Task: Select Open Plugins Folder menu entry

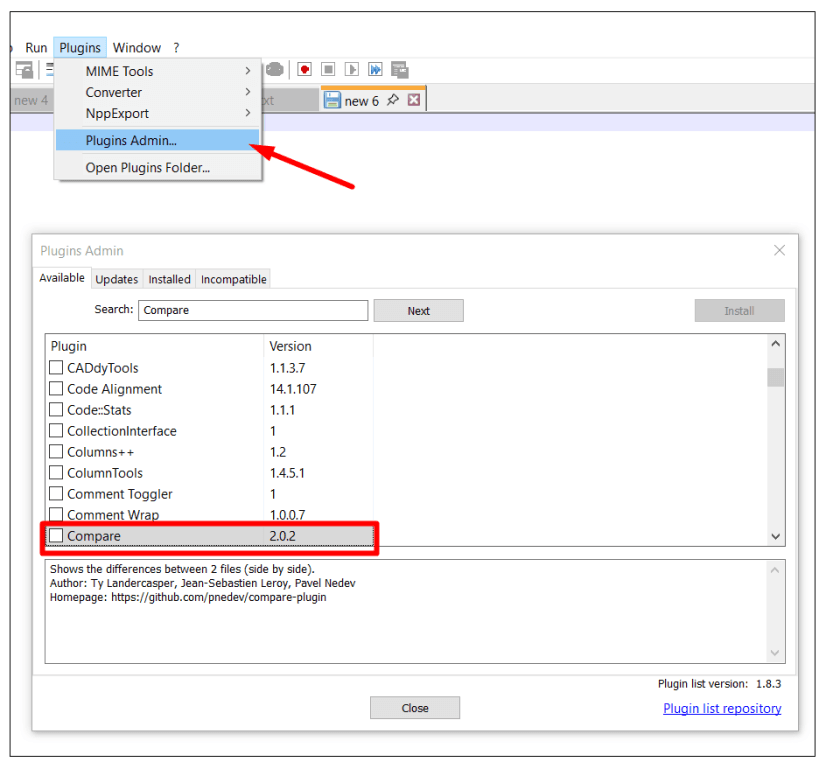Action: coord(147,168)
